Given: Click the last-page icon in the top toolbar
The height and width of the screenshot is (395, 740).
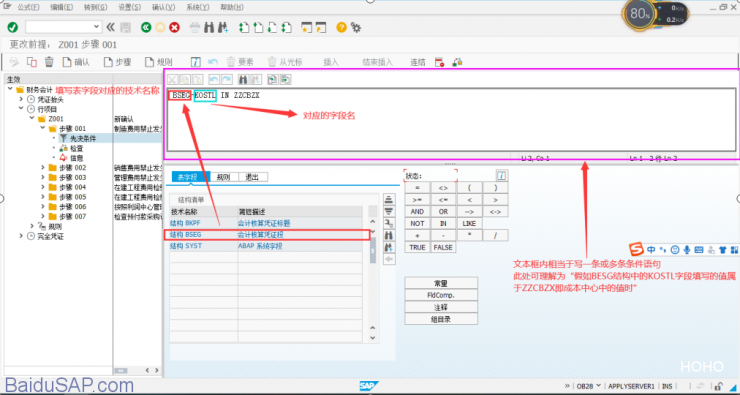Looking at the screenshot, I should coord(287,27).
